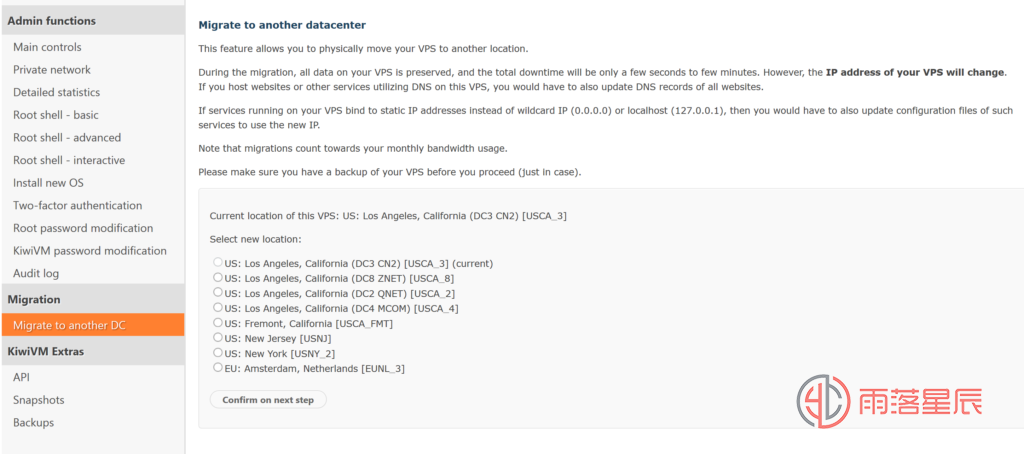Open Install new OS page

[x=48, y=183]
